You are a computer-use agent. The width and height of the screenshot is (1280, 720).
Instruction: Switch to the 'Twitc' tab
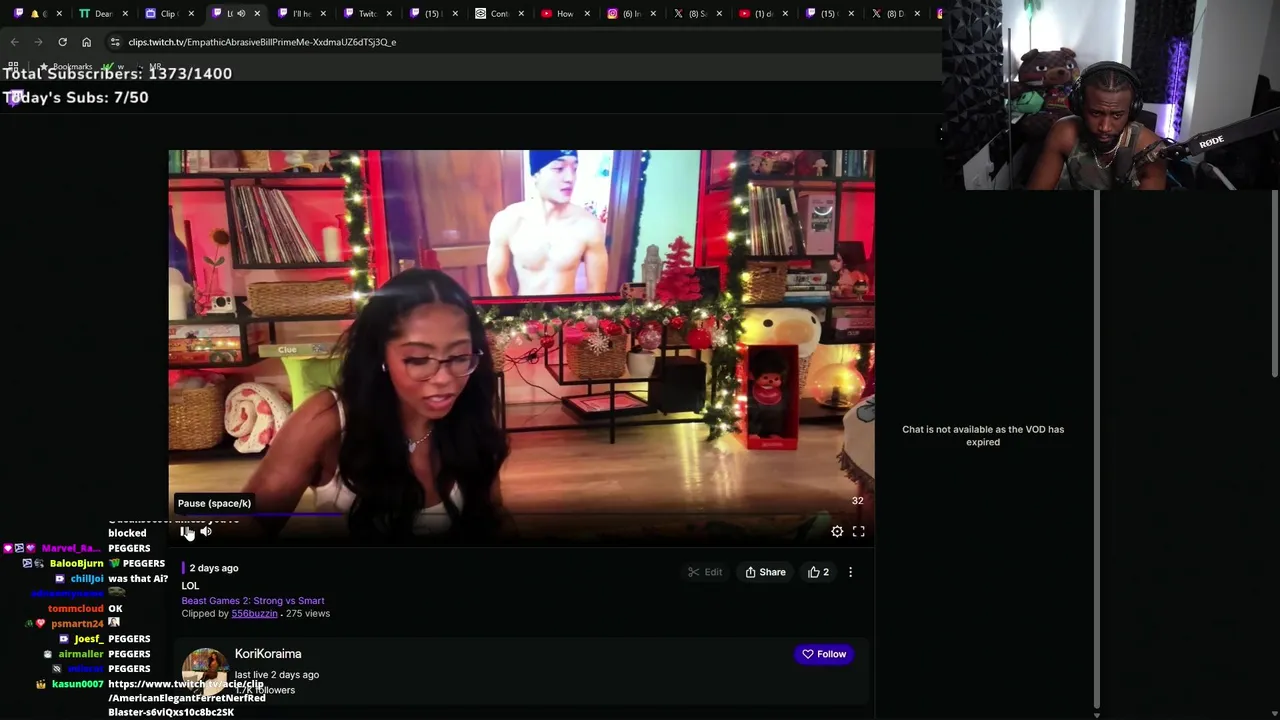[366, 13]
